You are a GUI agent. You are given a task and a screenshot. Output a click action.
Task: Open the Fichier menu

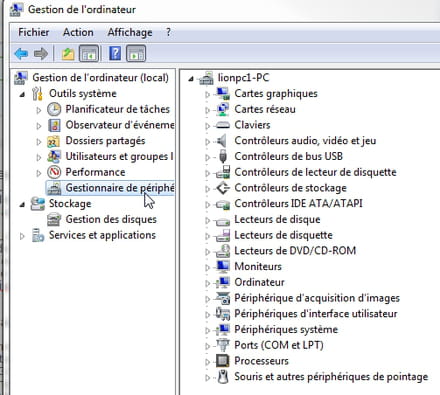coord(34,32)
